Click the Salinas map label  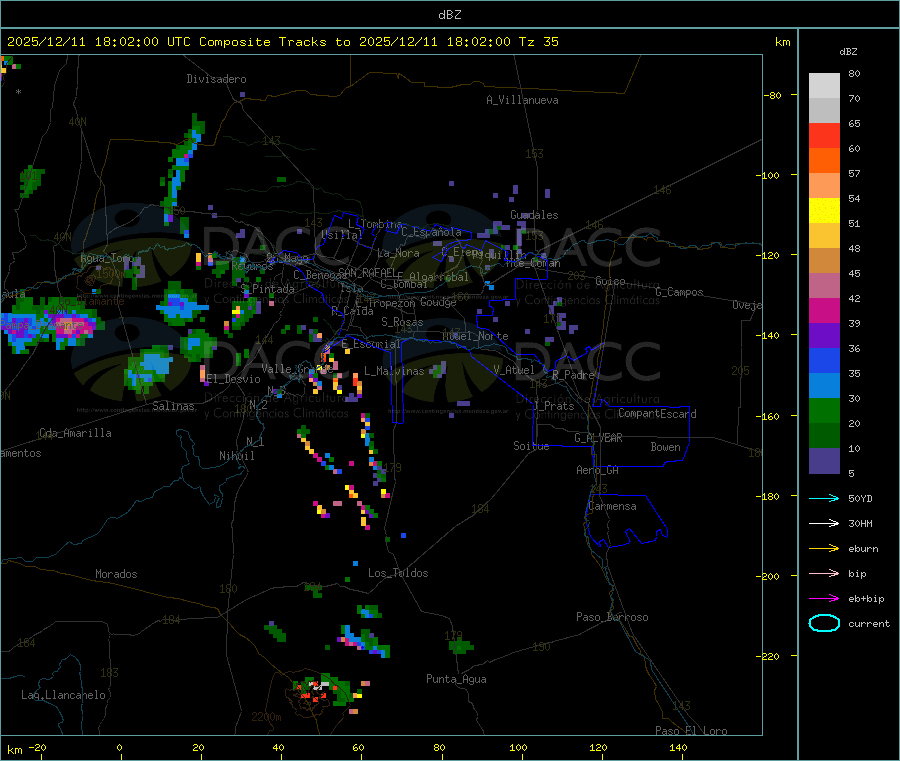[x=173, y=406]
